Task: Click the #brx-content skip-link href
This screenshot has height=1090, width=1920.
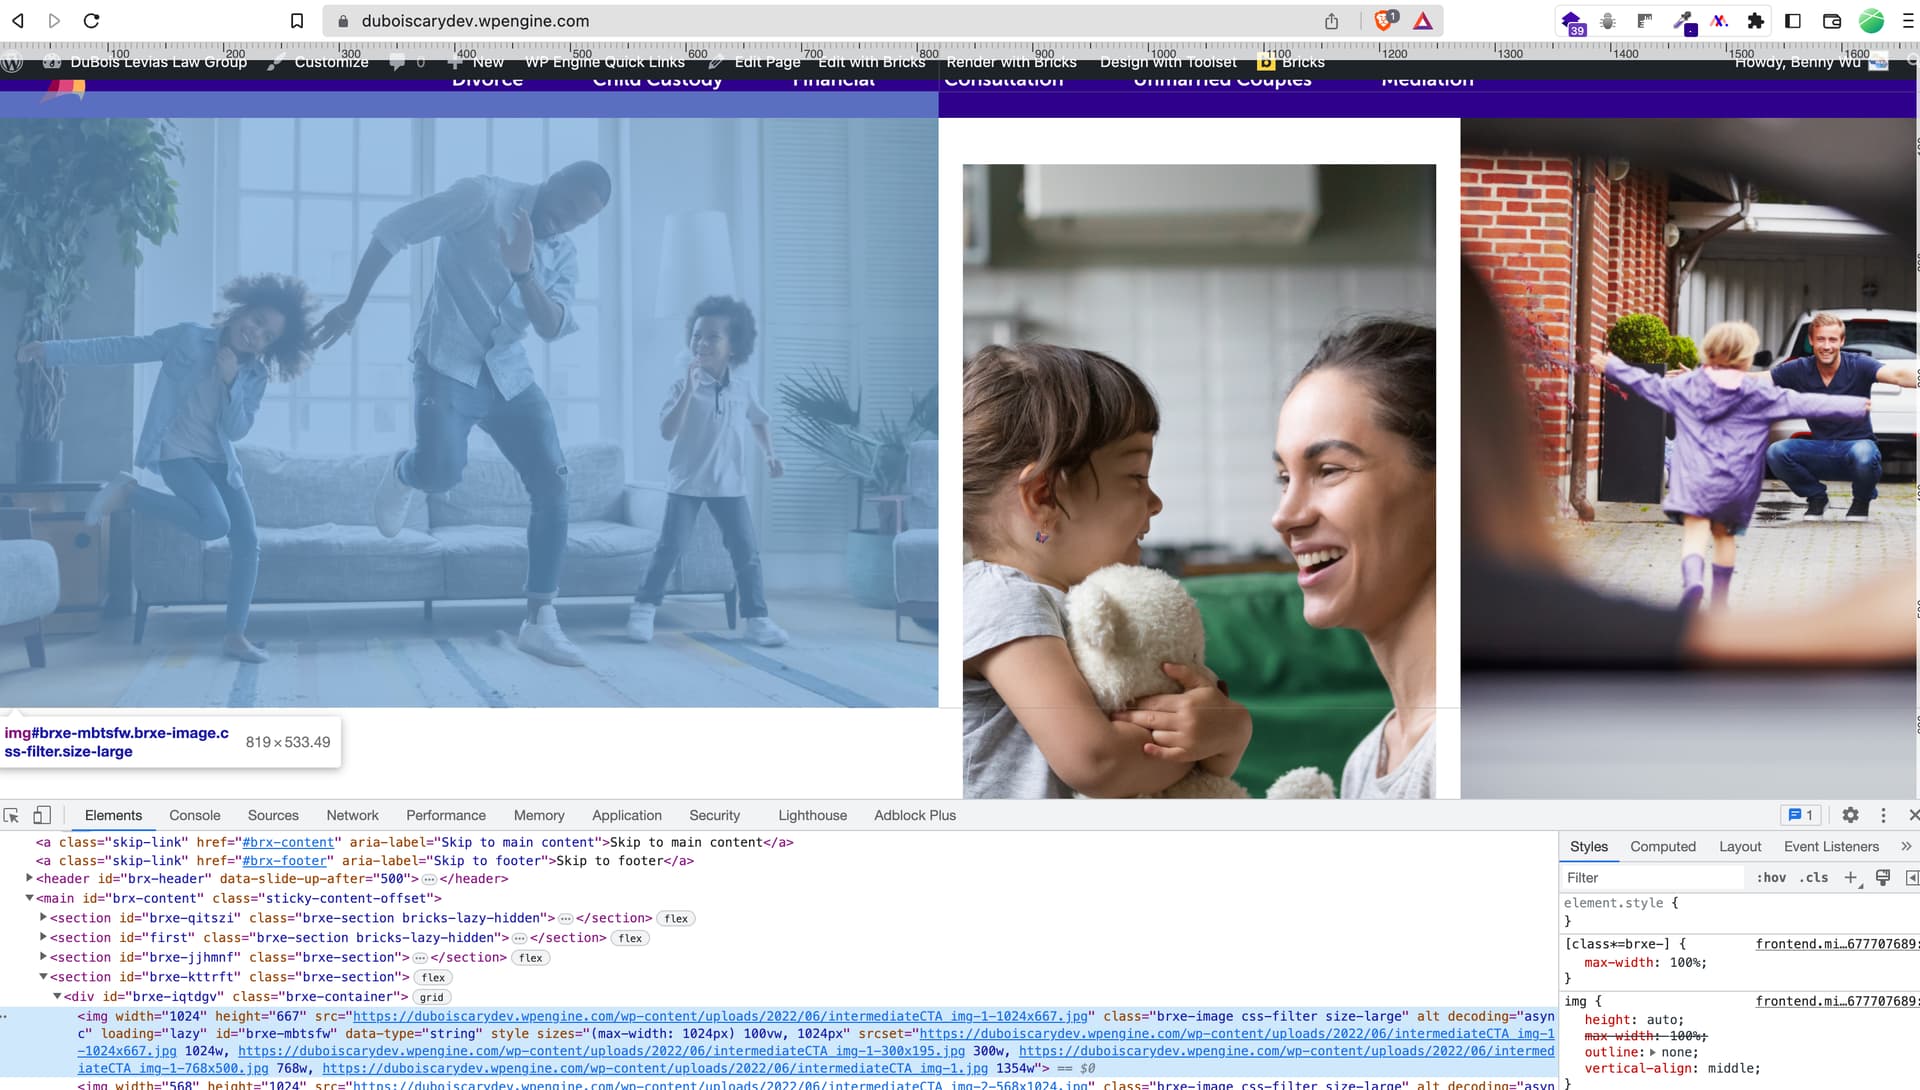Action: tap(288, 842)
